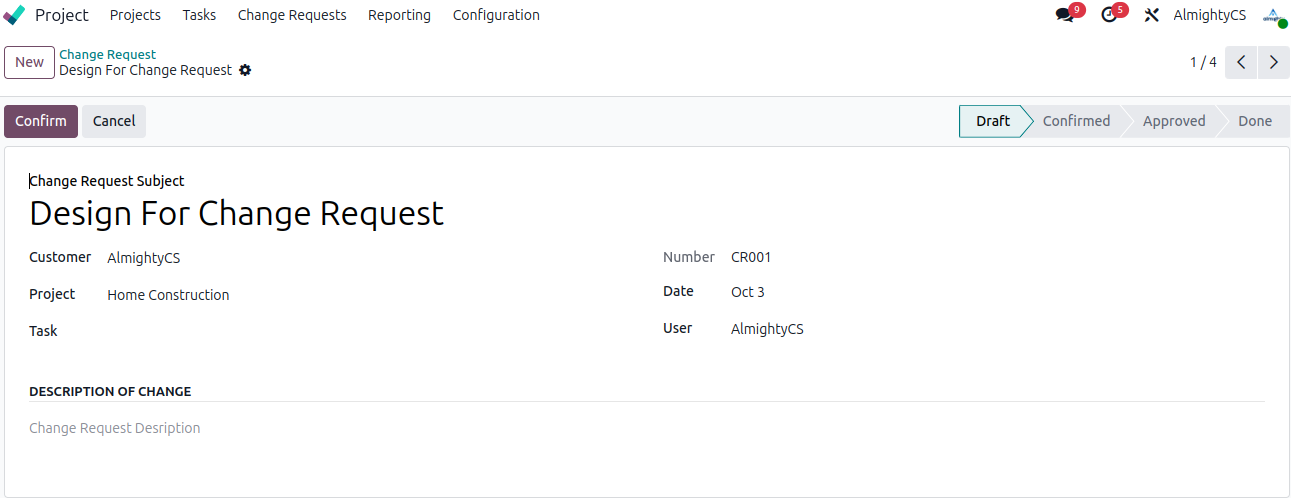
Task: Open the Projects menu item
Action: click(135, 15)
